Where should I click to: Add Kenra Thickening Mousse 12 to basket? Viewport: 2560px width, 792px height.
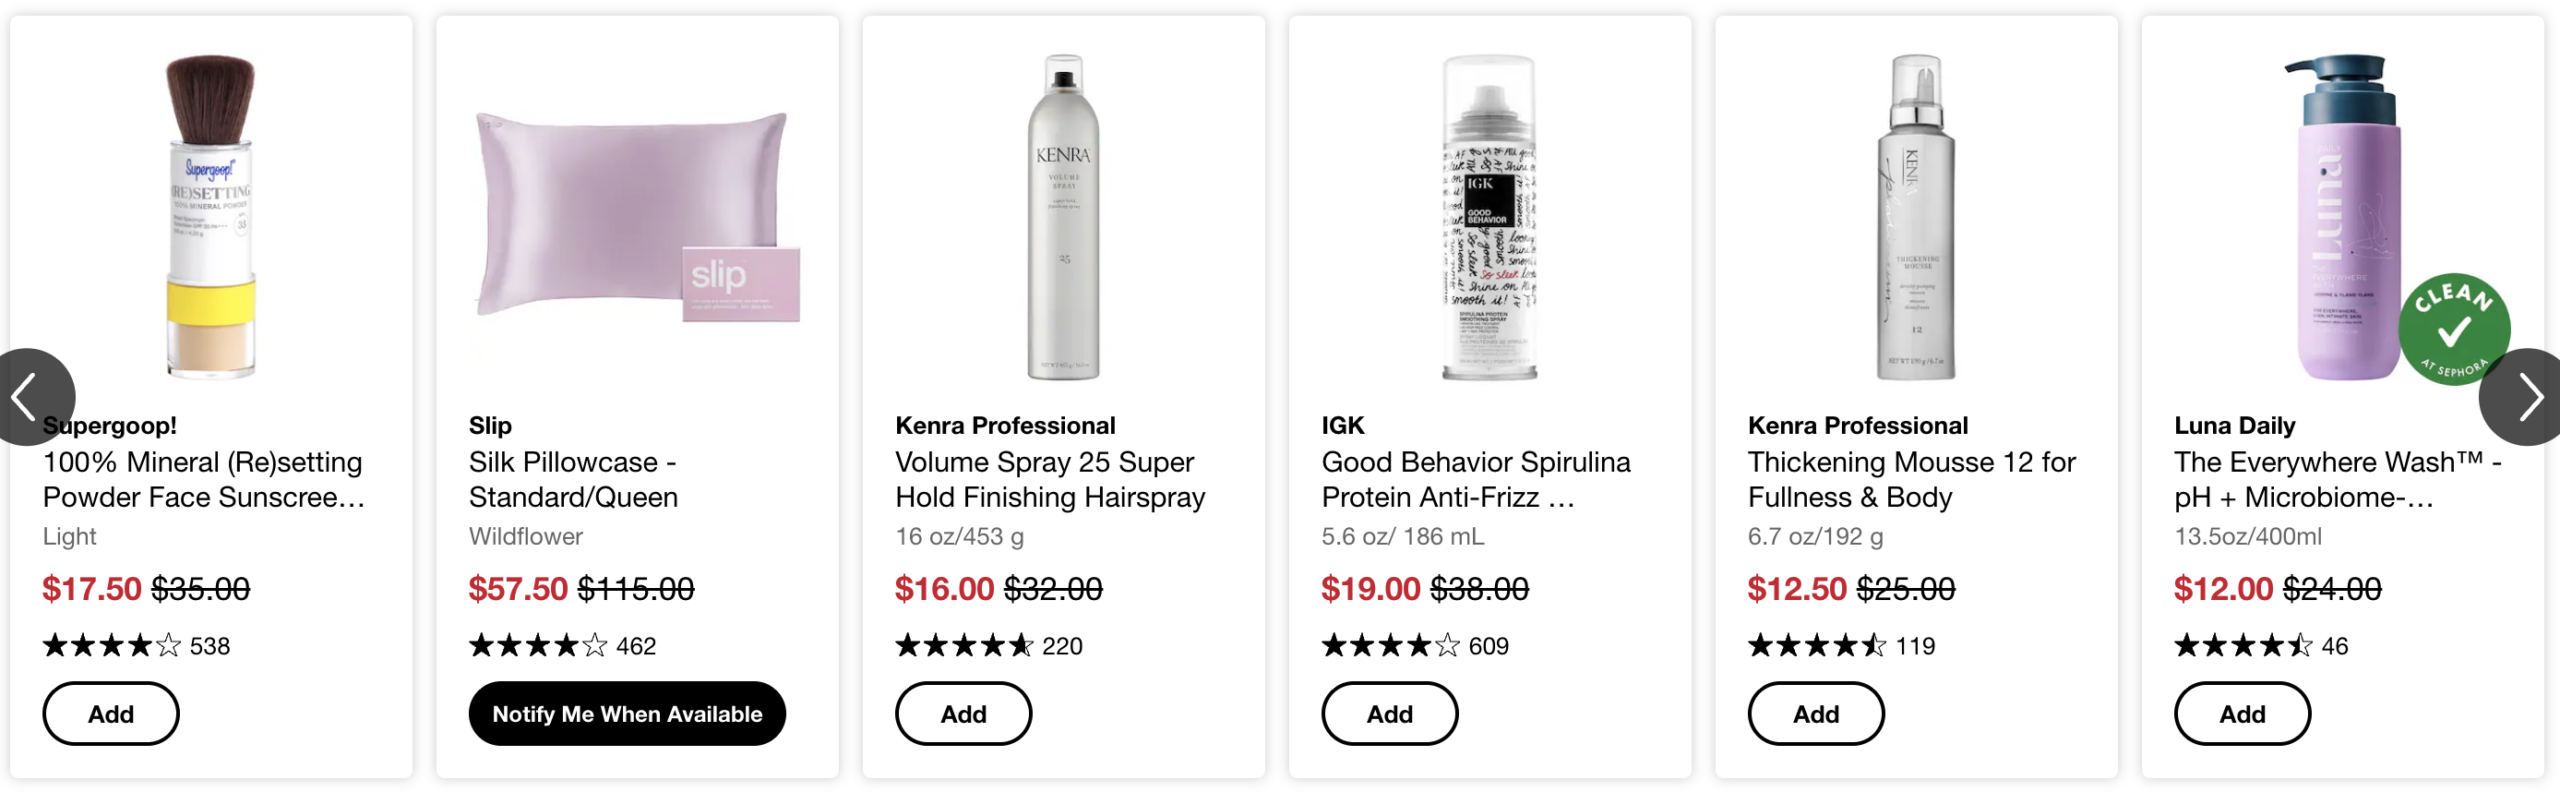(1815, 714)
